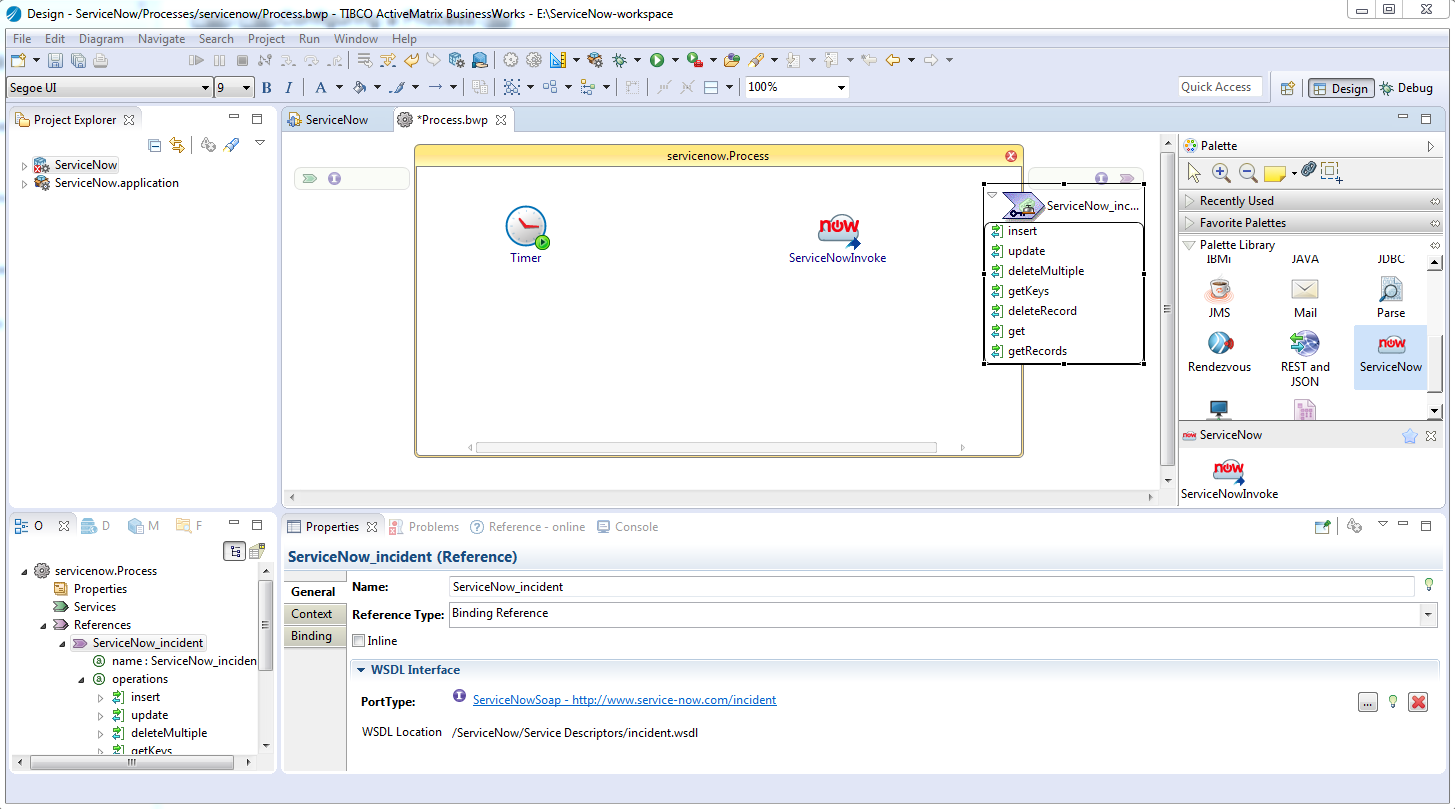Expand the insert operation in the outline
This screenshot has width=1455, height=809.
(x=100, y=698)
